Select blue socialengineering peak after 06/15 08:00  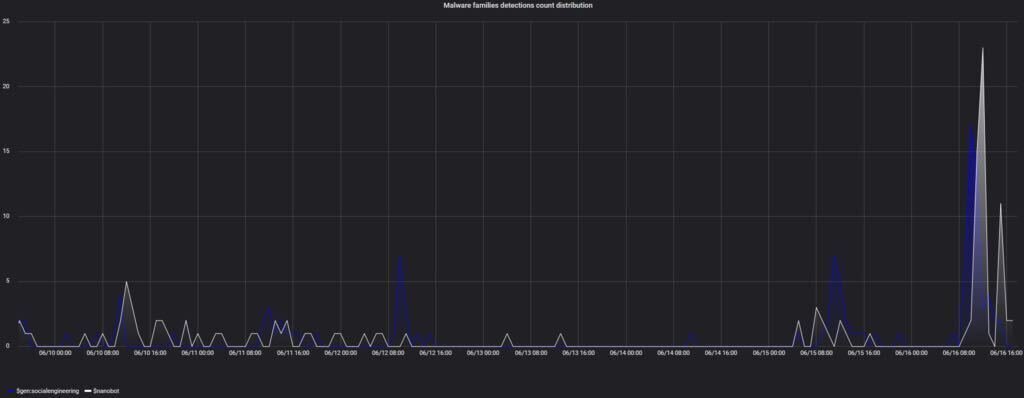(x=834, y=257)
